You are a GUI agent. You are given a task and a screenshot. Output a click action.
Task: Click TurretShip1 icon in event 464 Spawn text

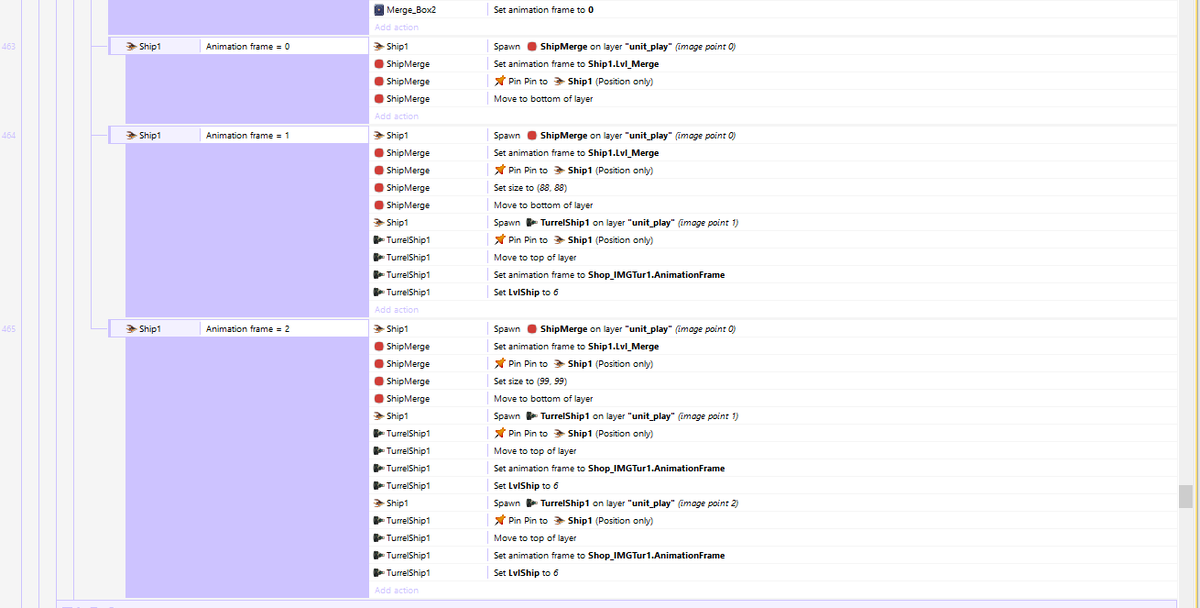(532, 223)
